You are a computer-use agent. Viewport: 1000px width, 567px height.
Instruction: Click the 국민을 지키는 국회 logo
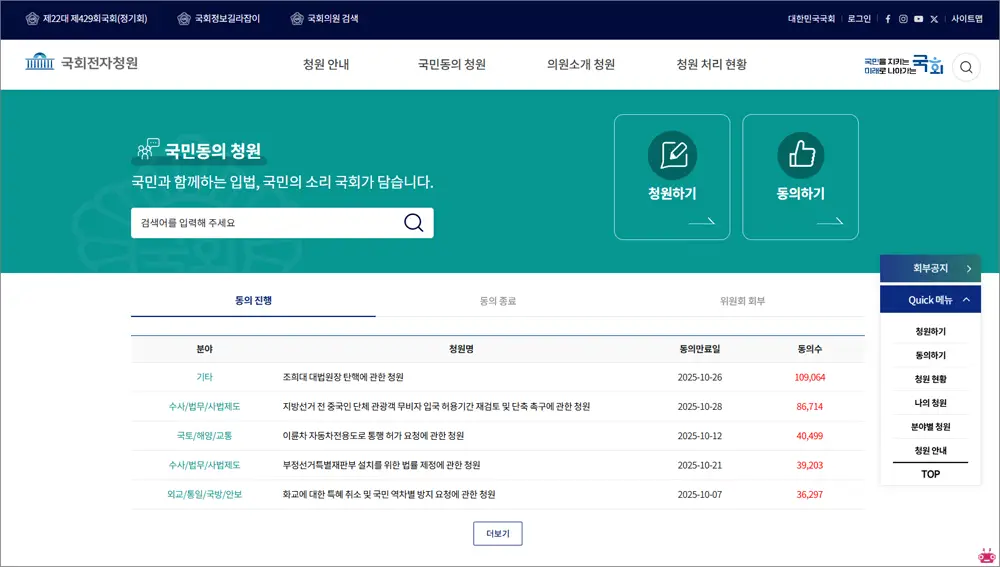(903, 65)
